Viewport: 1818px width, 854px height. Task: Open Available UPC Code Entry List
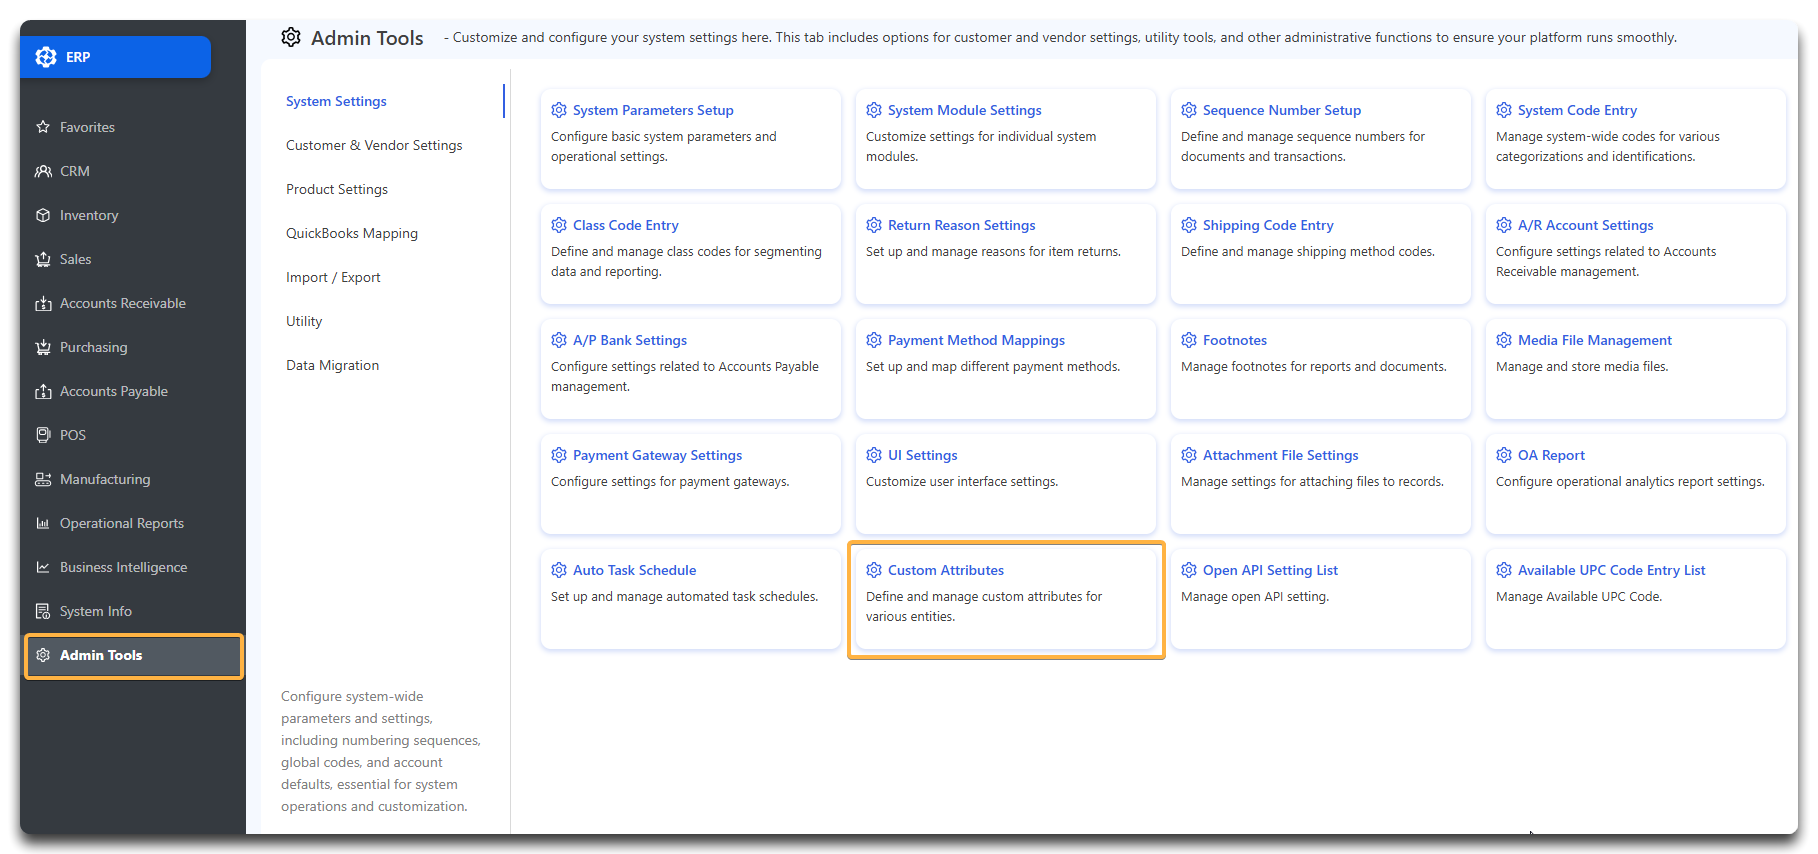pyautogui.click(x=1611, y=570)
